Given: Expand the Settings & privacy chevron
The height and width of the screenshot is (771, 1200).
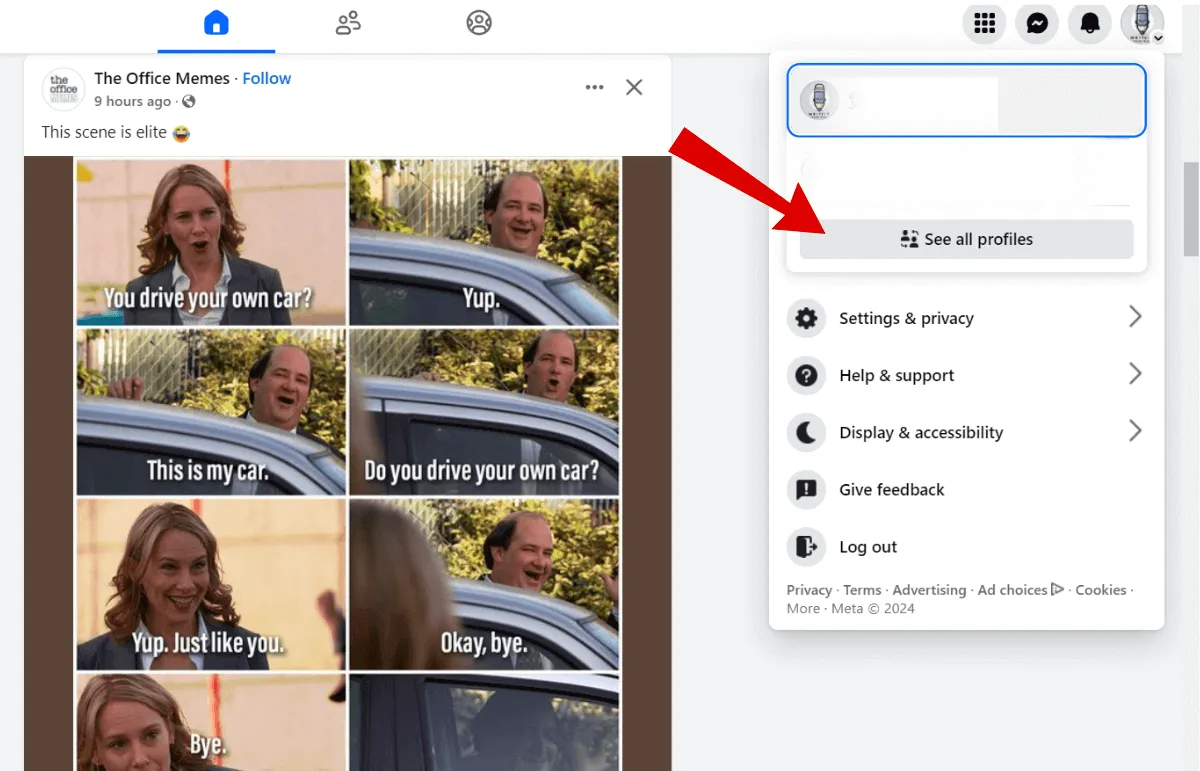Looking at the screenshot, I should coord(1135,317).
